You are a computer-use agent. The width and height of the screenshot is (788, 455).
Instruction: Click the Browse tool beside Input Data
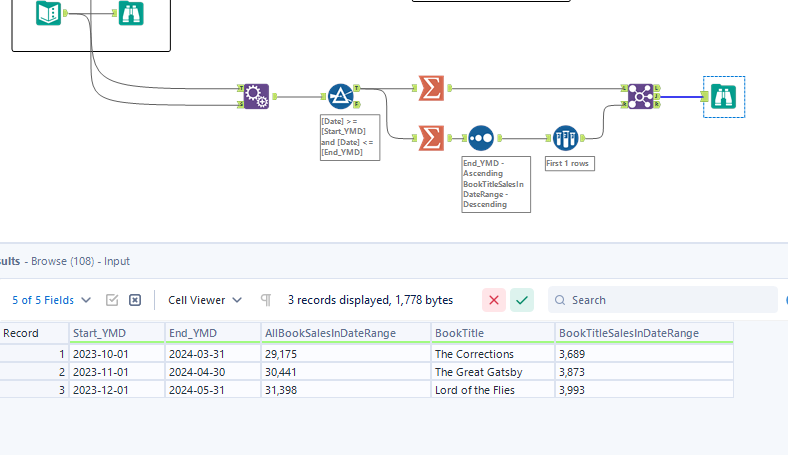(130, 14)
